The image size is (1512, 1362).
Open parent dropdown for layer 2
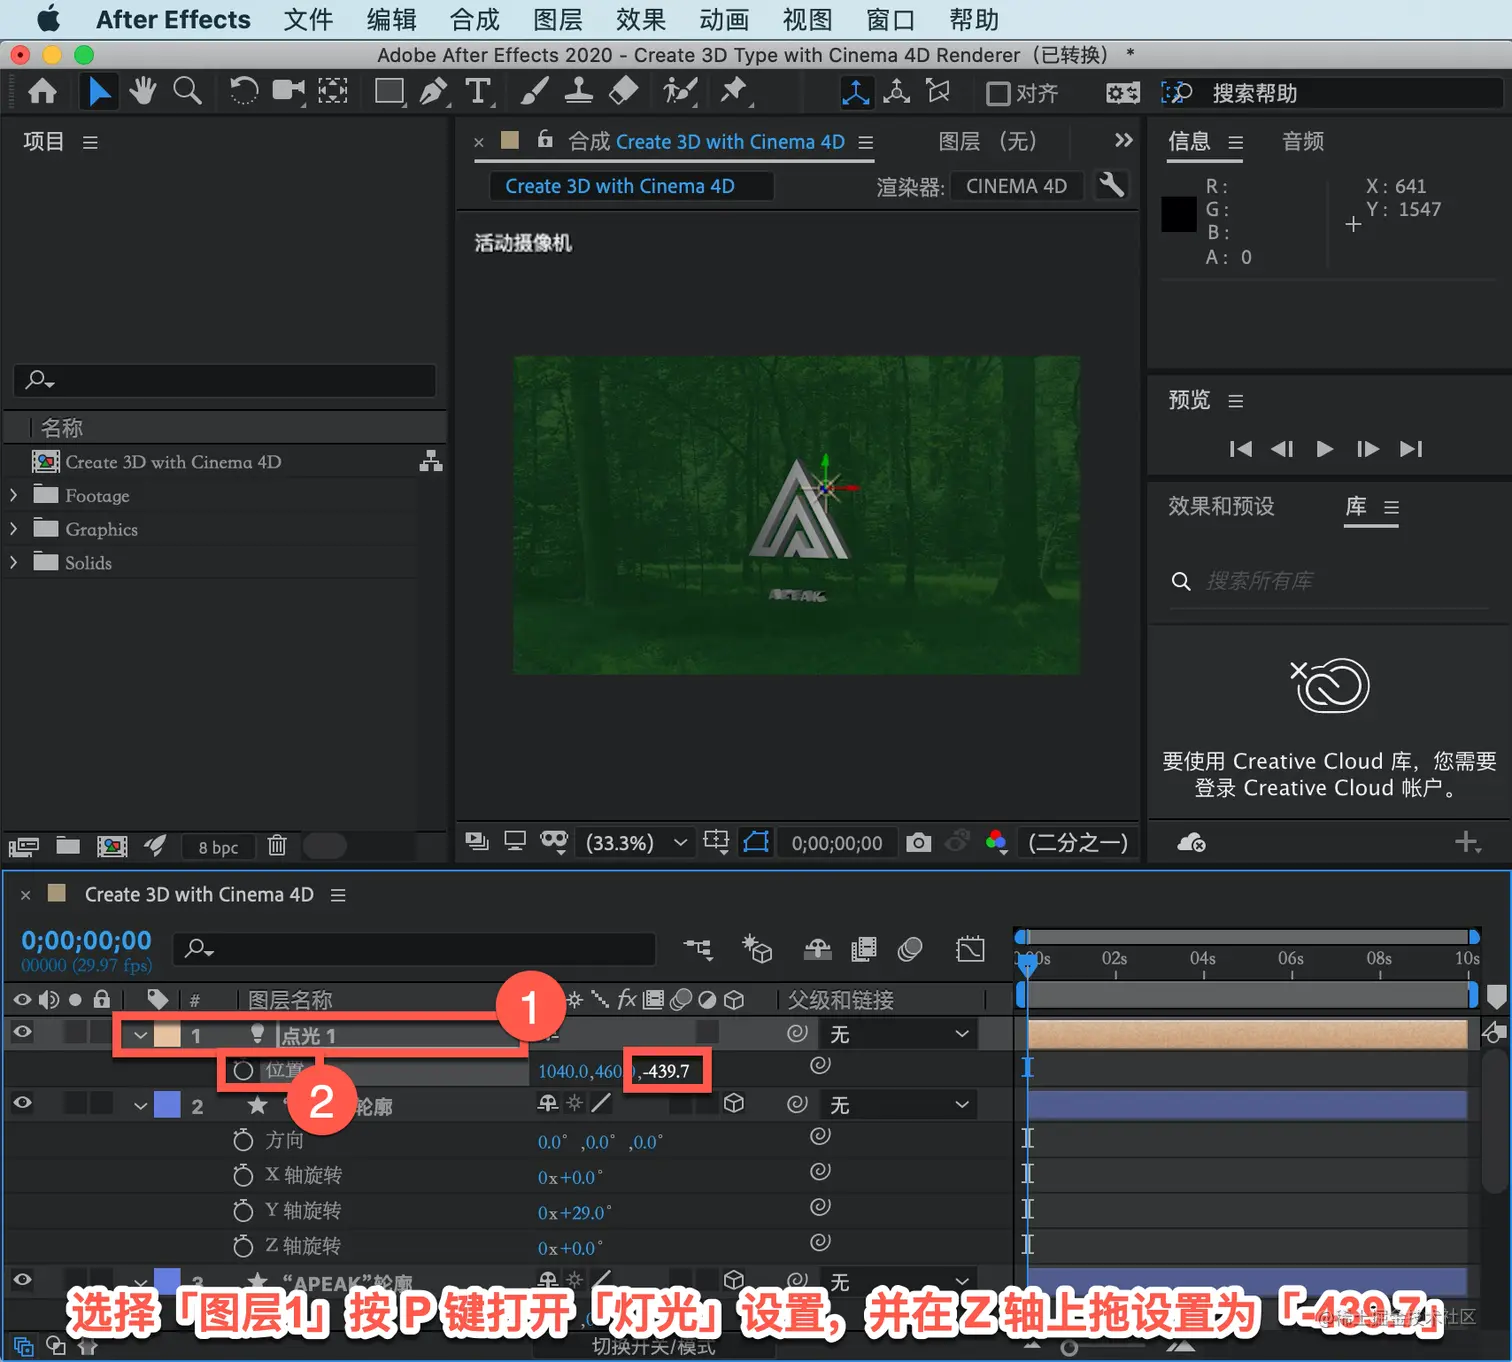899,1105
